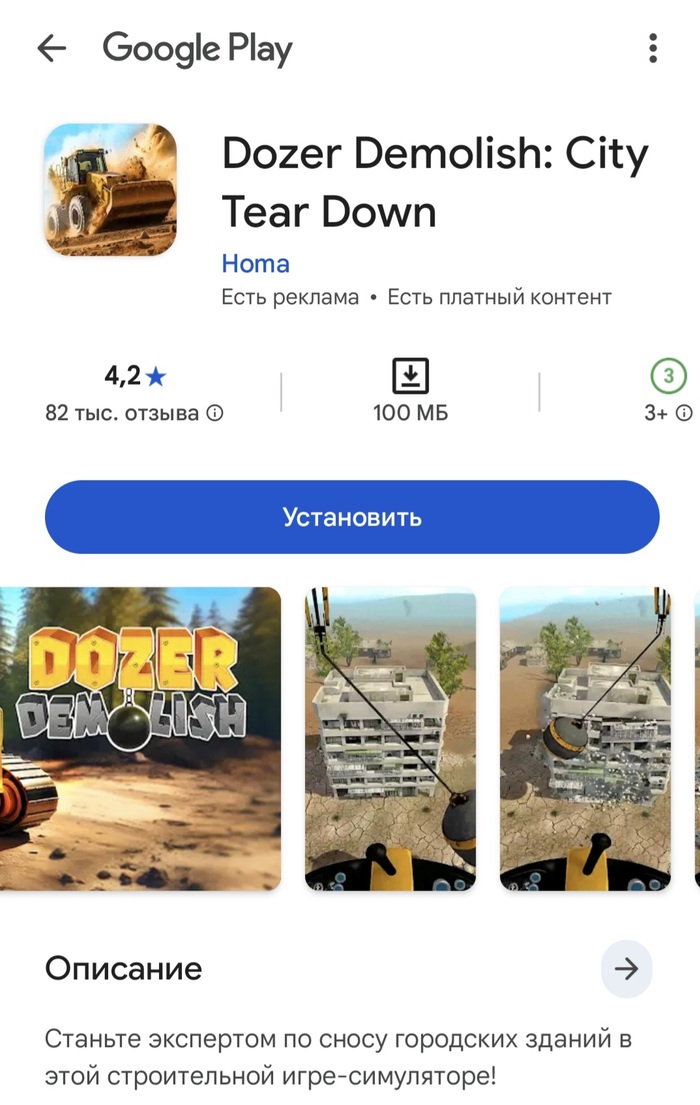Tap info icon beside 3+ label
Screen dimensions: 700x1105
pyautogui.click(x=684, y=413)
